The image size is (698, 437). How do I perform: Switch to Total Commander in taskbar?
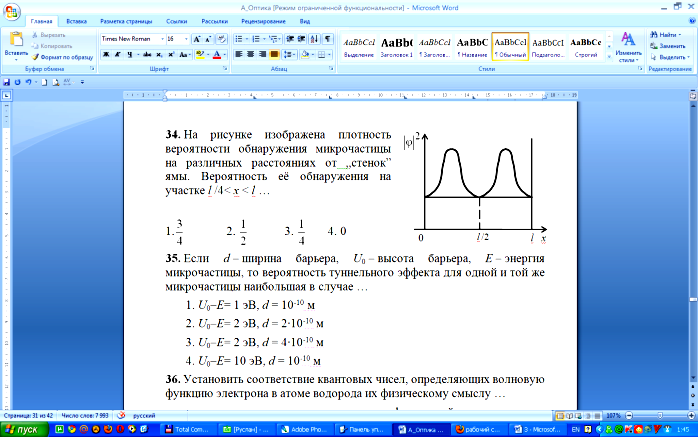188,429
